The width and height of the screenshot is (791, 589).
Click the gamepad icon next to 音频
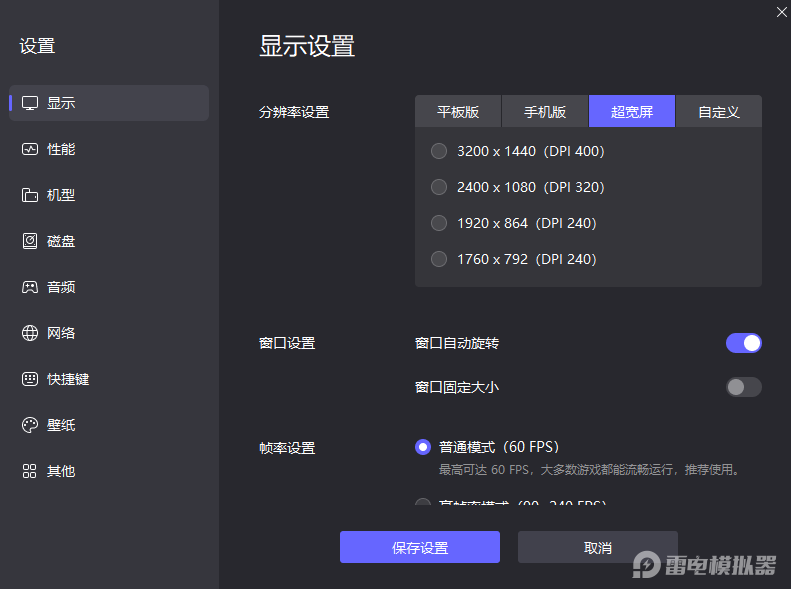[30, 287]
